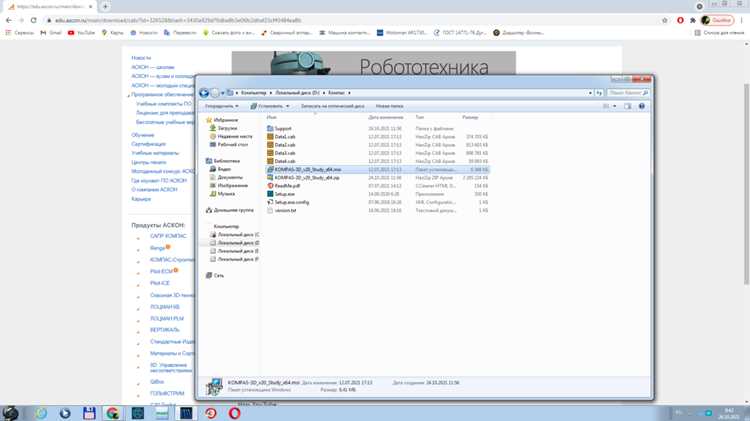Click the Chrome address bar URL

178,20
